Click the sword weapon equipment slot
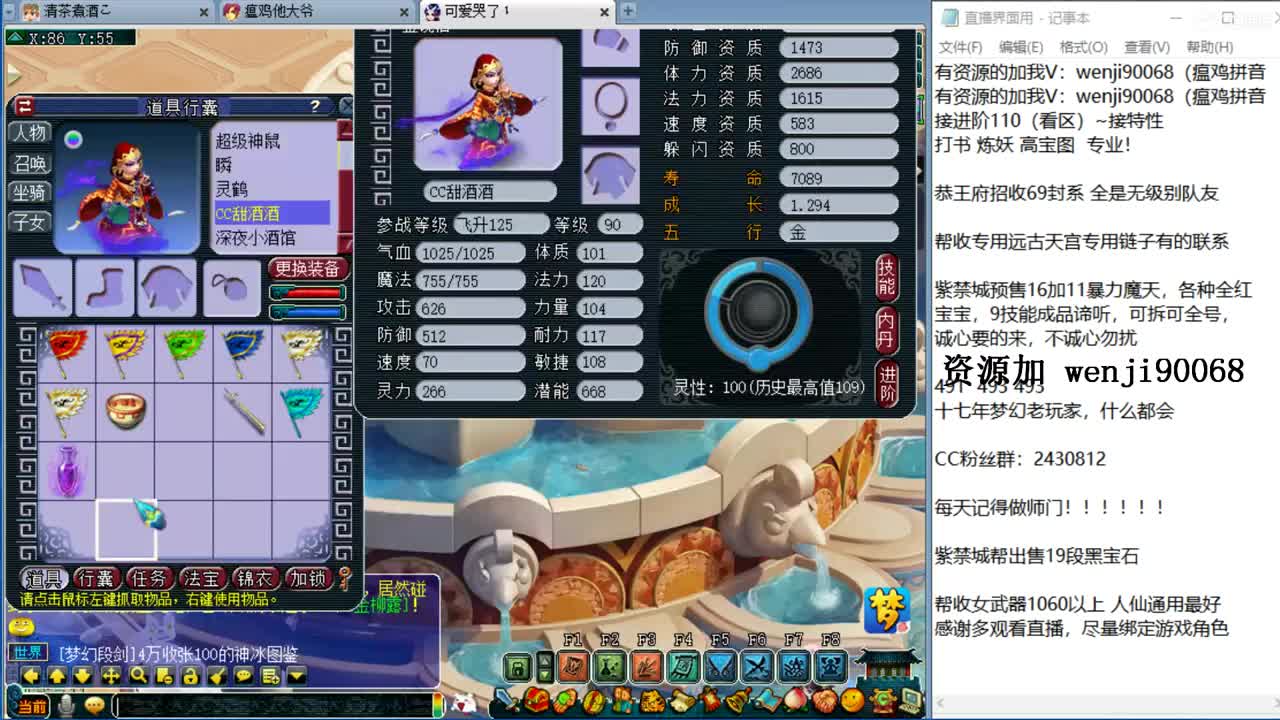The height and width of the screenshot is (720, 1280). 42,288
